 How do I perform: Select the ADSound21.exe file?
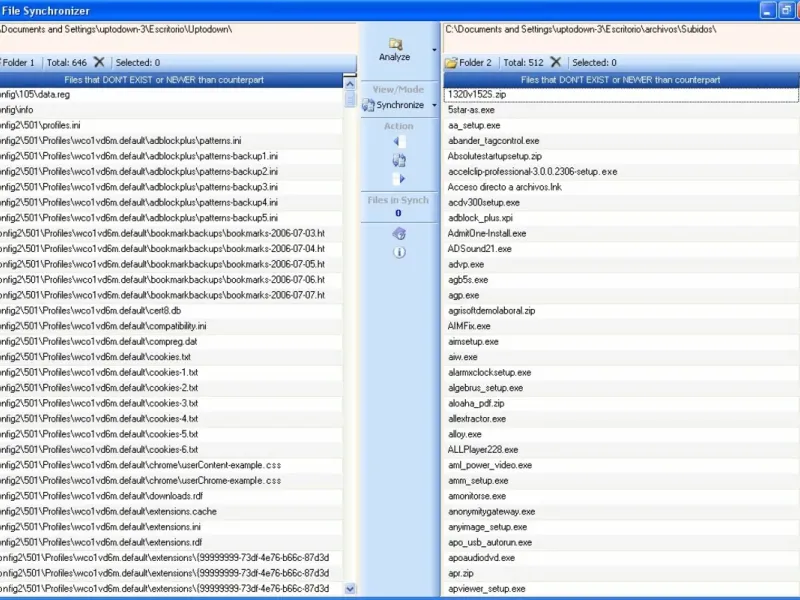[x=621, y=248]
